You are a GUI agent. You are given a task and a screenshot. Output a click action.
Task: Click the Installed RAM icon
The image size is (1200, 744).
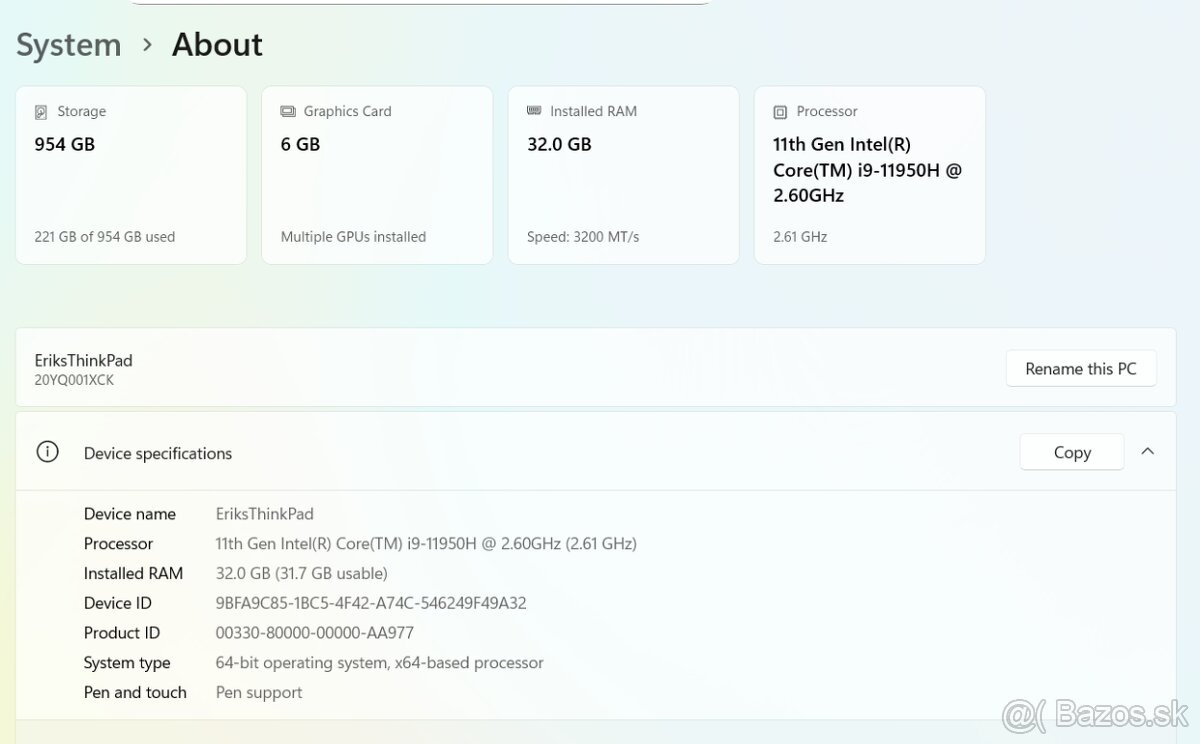pos(534,111)
